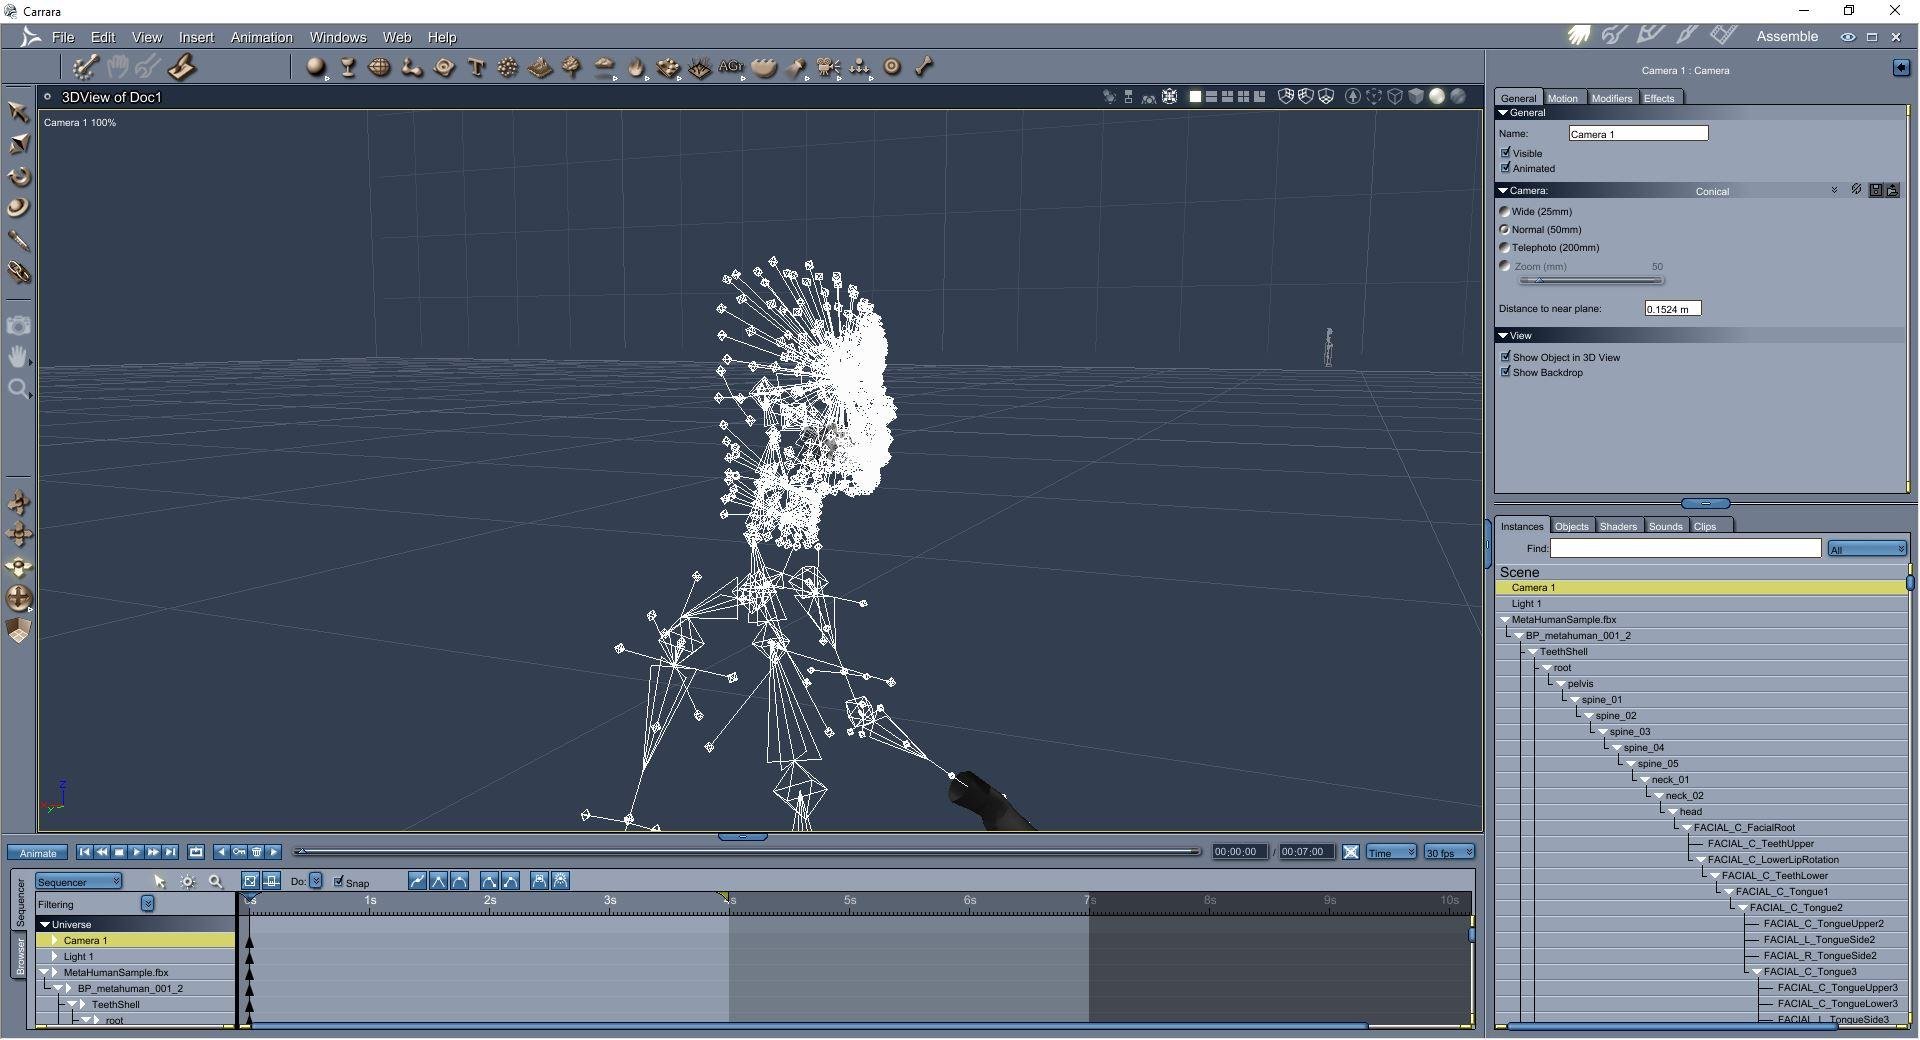Toggle the Visible checkbox

[x=1506, y=152]
